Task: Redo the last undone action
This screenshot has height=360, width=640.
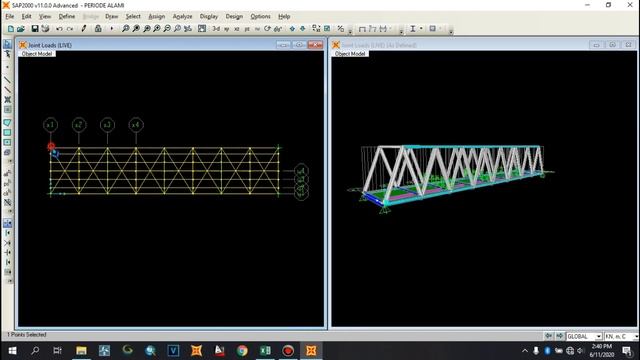Action: 70,29
